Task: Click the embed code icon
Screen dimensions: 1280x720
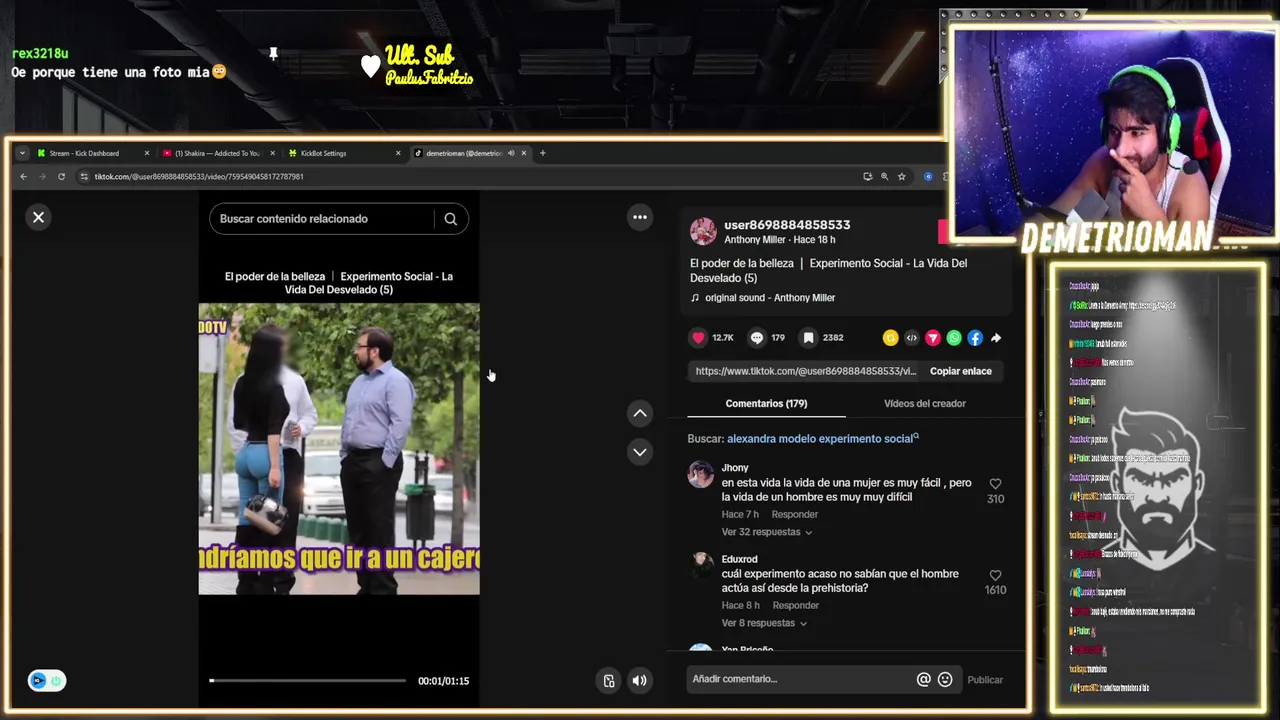Action: 911,338
